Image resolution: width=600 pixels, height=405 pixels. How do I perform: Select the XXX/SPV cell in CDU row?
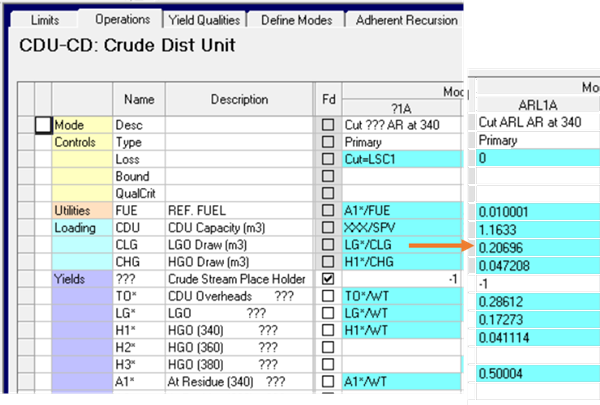[400, 228]
